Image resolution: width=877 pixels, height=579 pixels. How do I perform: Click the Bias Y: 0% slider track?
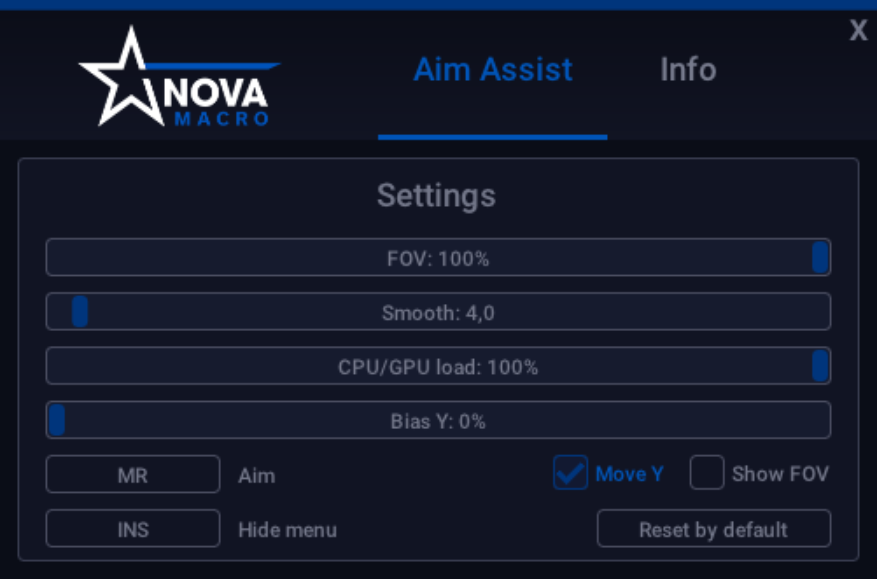438,420
